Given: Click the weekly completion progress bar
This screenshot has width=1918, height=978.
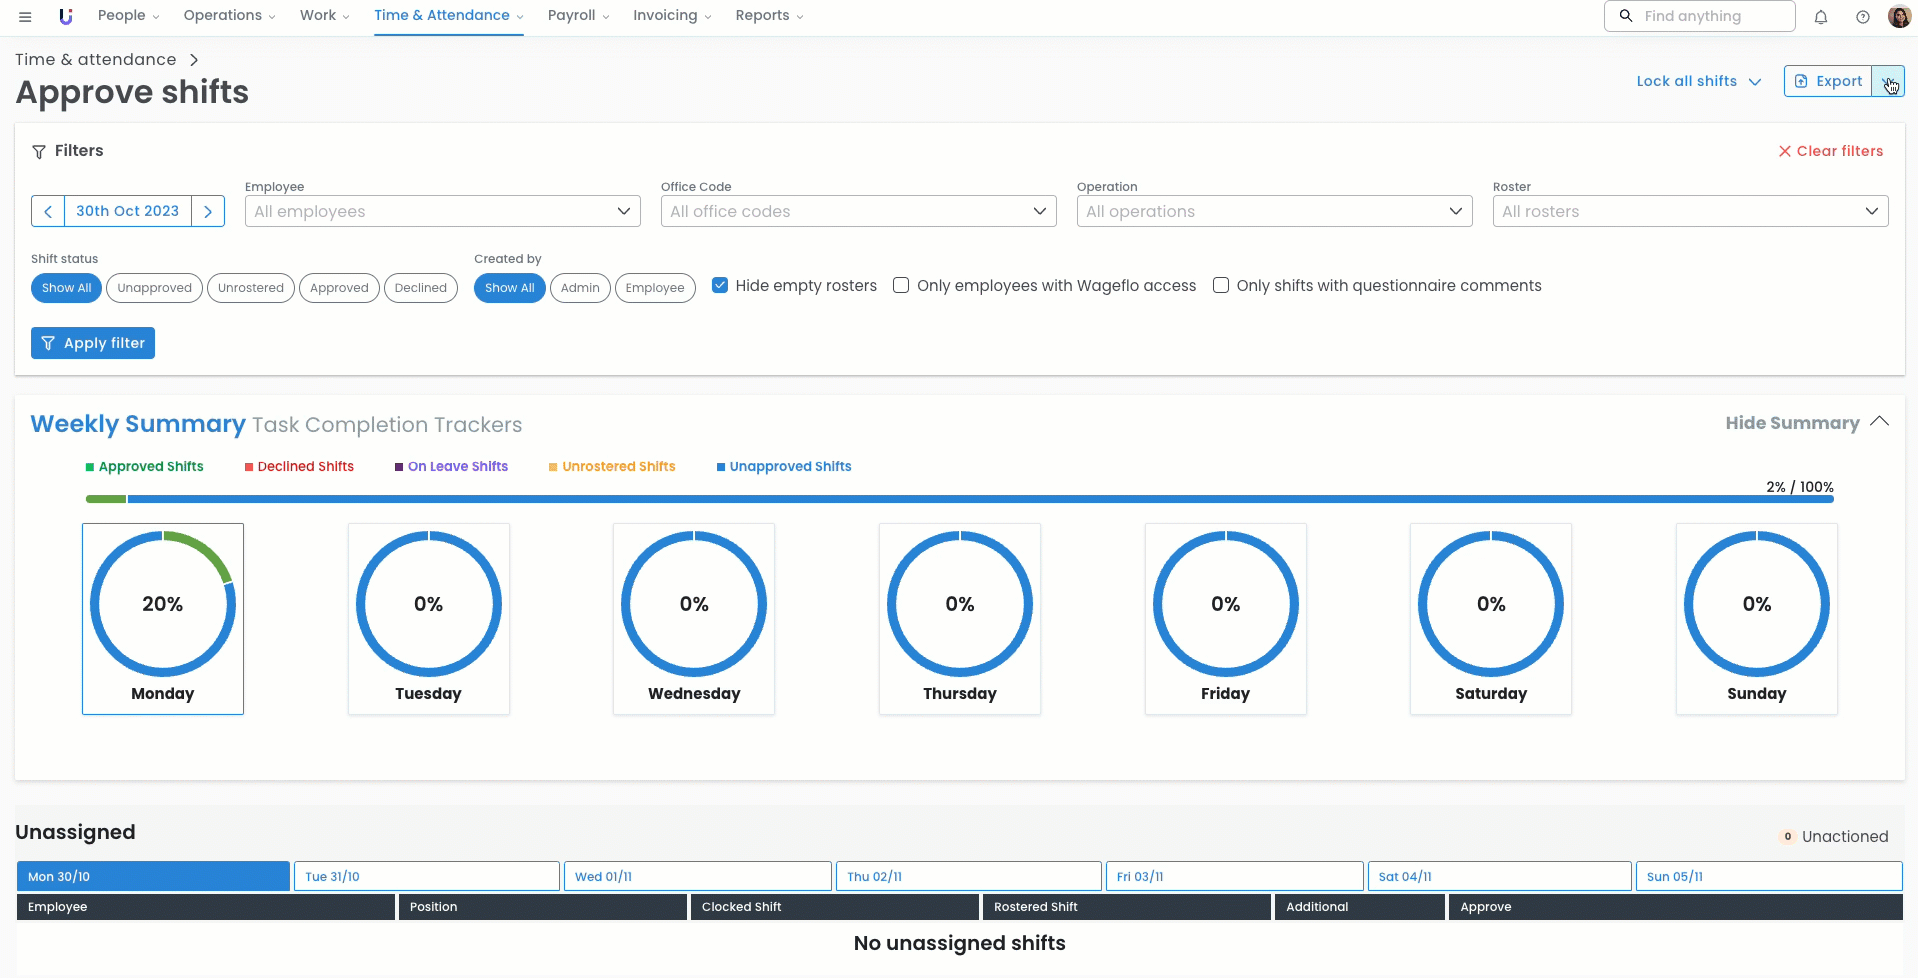Looking at the screenshot, I should pyautogui.click(x=959, y=499).
